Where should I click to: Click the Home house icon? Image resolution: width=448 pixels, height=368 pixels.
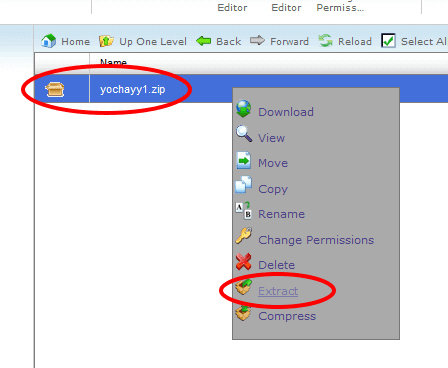(x=48, y=41)
